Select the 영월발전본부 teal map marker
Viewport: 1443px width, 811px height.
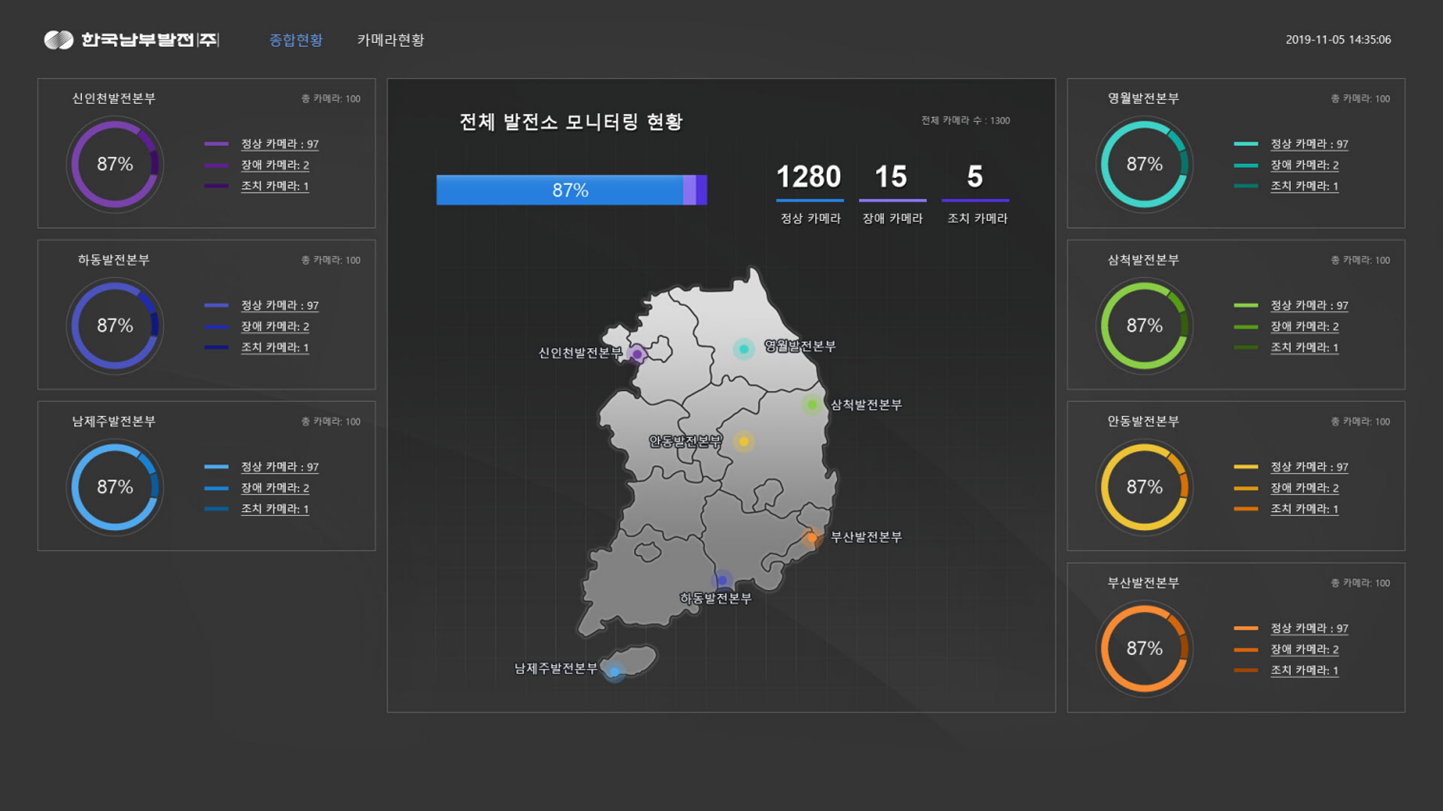coord(743,349)
